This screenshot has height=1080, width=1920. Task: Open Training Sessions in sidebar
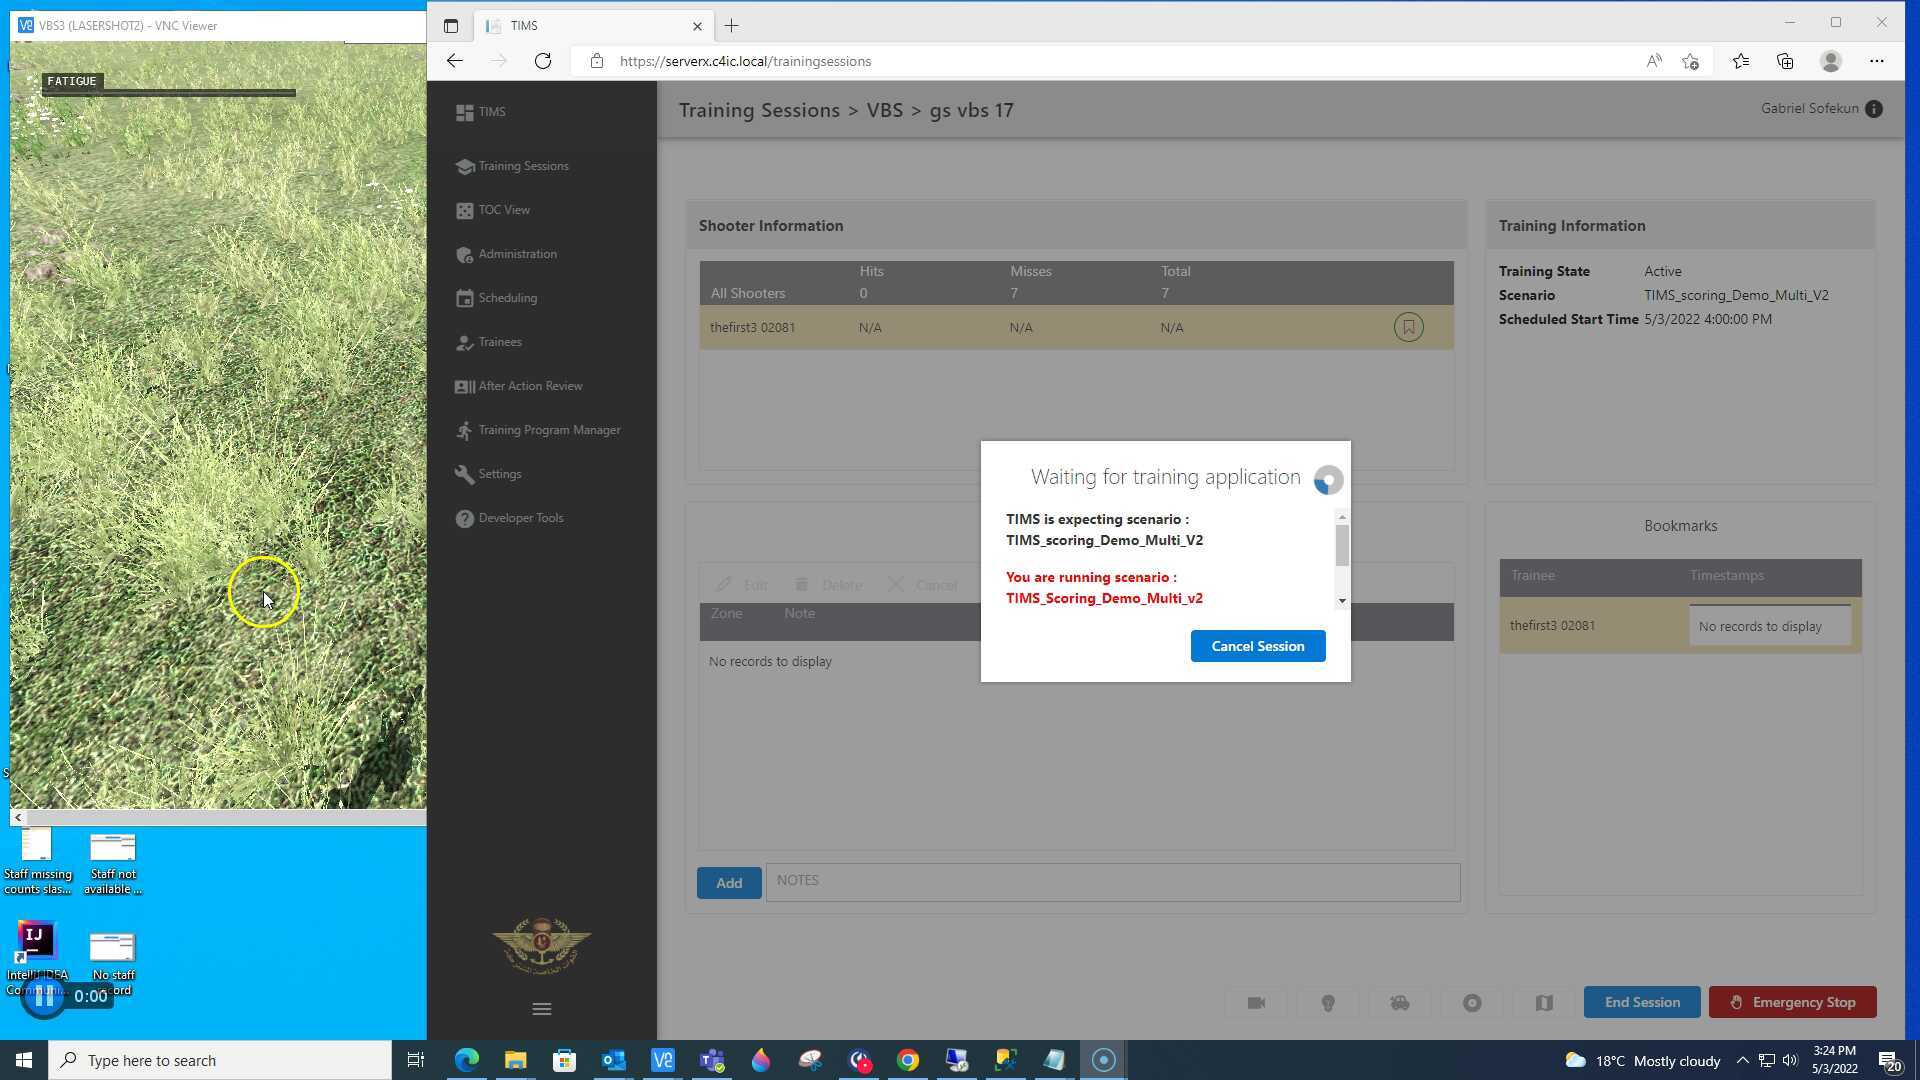(523, 166)
